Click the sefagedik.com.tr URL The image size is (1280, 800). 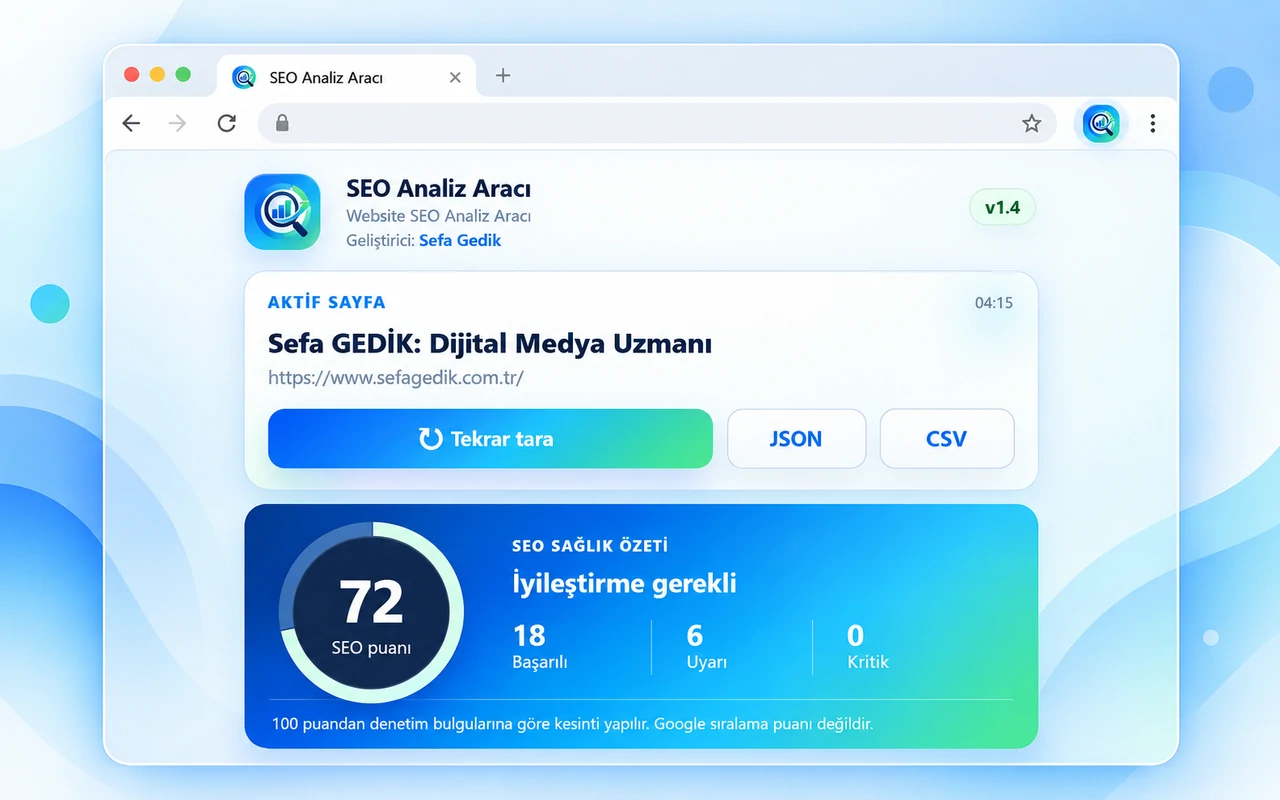396,378
